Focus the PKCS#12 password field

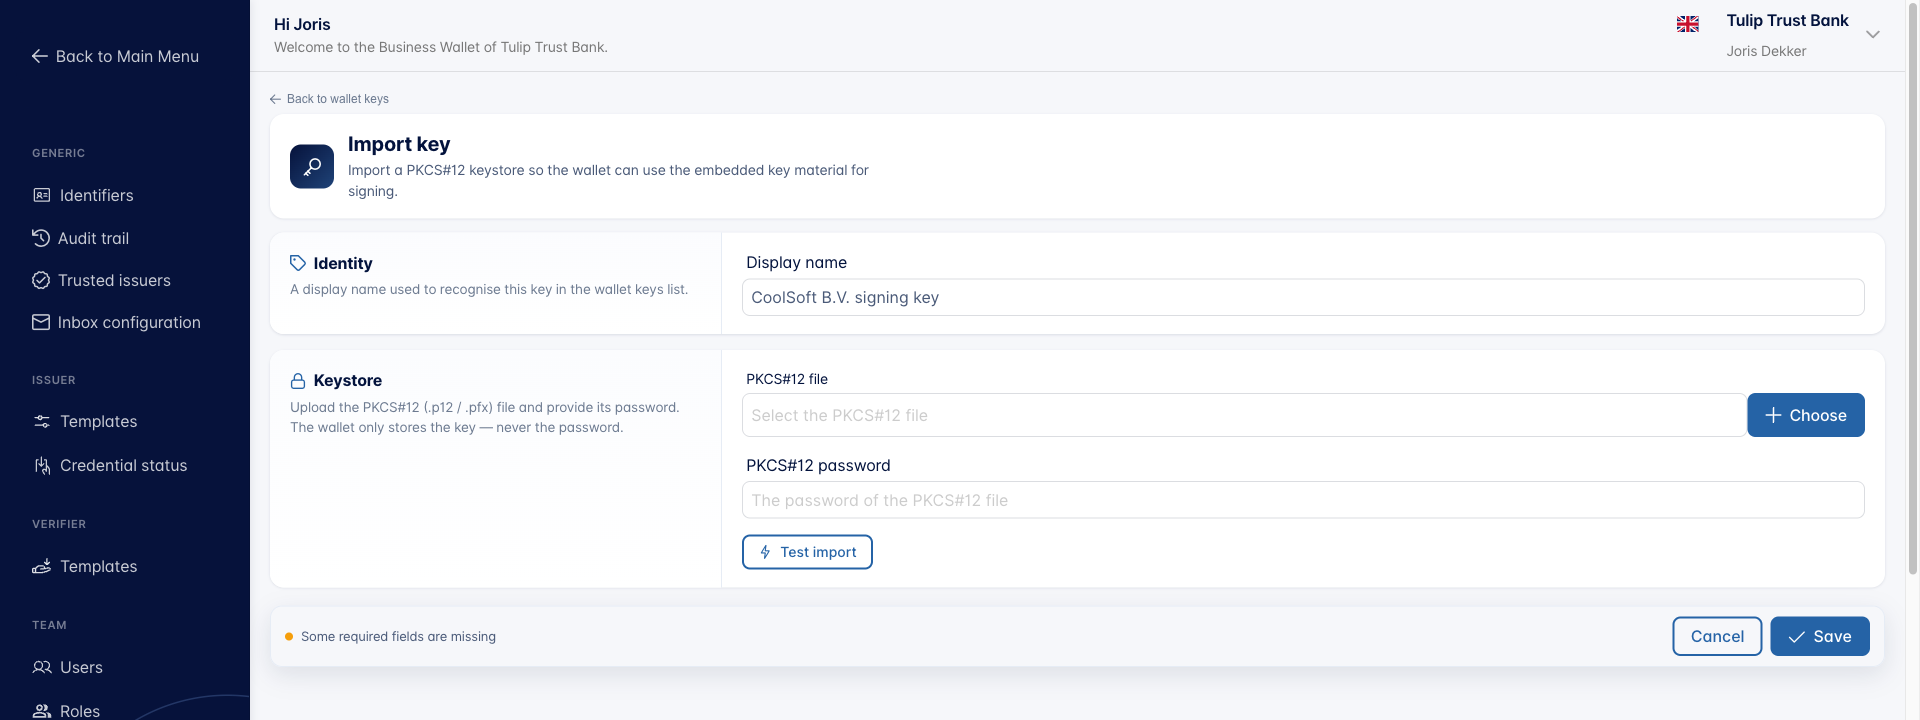coord(1303,500)
